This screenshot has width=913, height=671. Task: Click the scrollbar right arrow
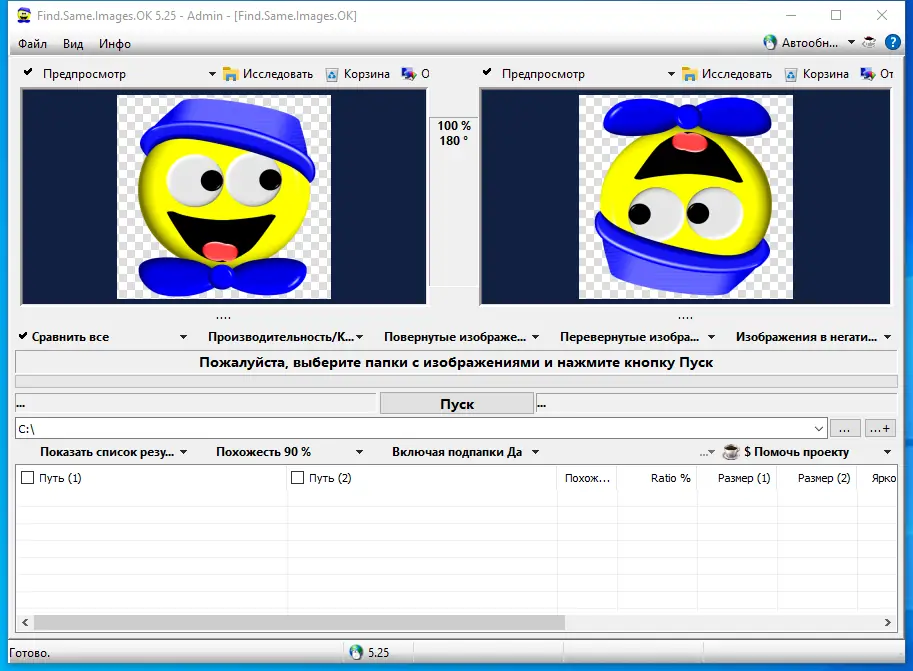(x=888, y=622)
